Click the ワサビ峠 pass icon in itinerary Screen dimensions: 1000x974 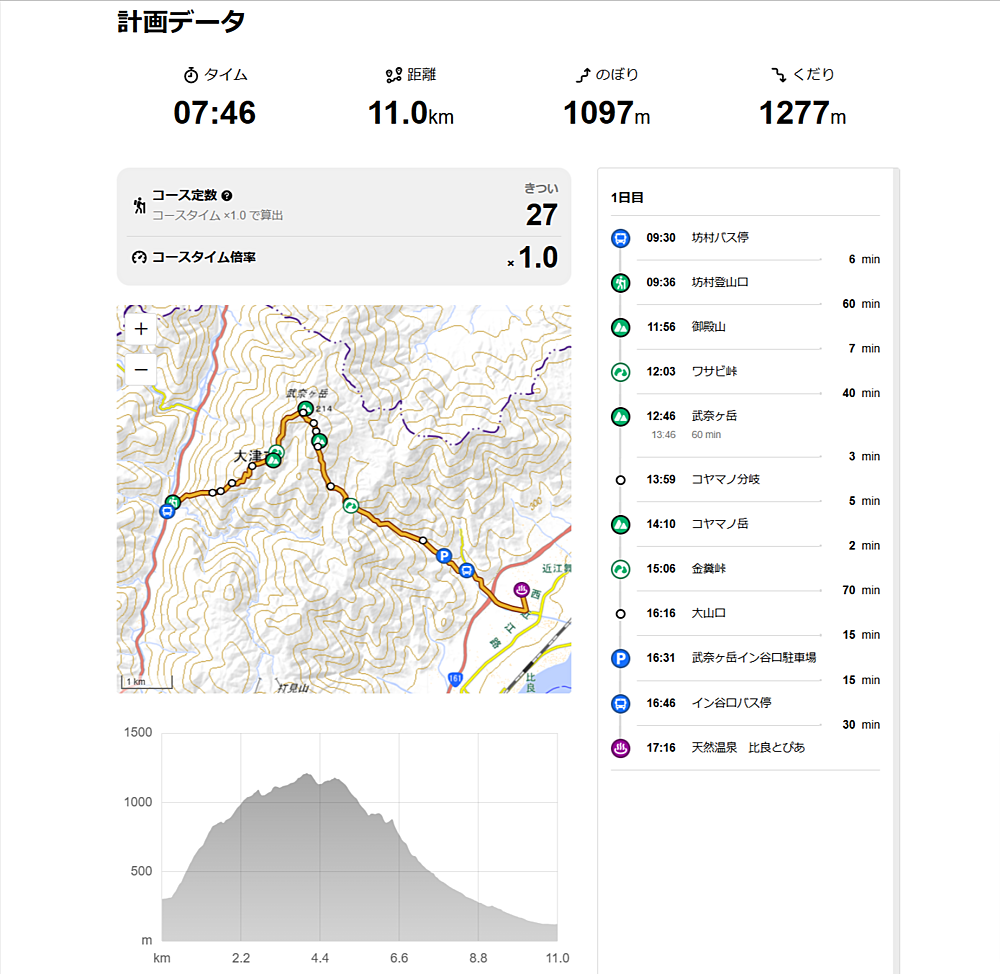[621, 372]
